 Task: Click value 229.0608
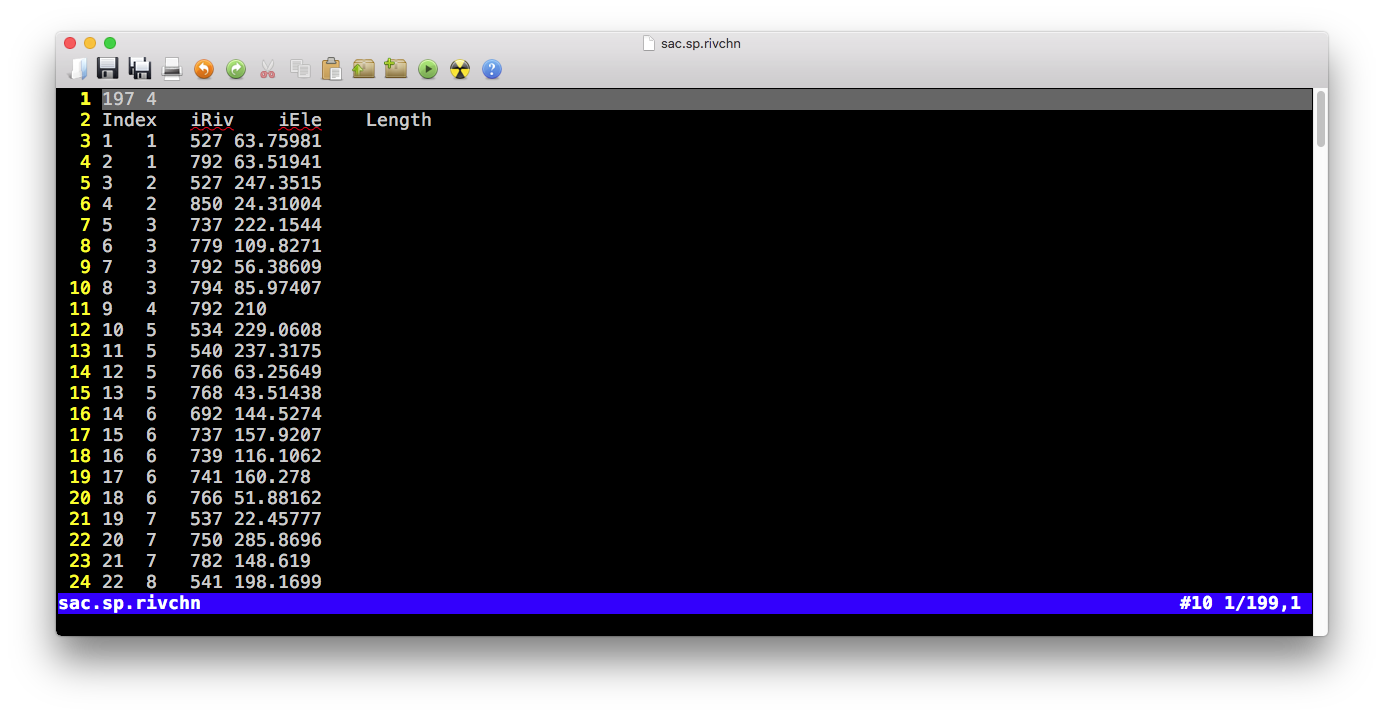(x=278, y=330)
